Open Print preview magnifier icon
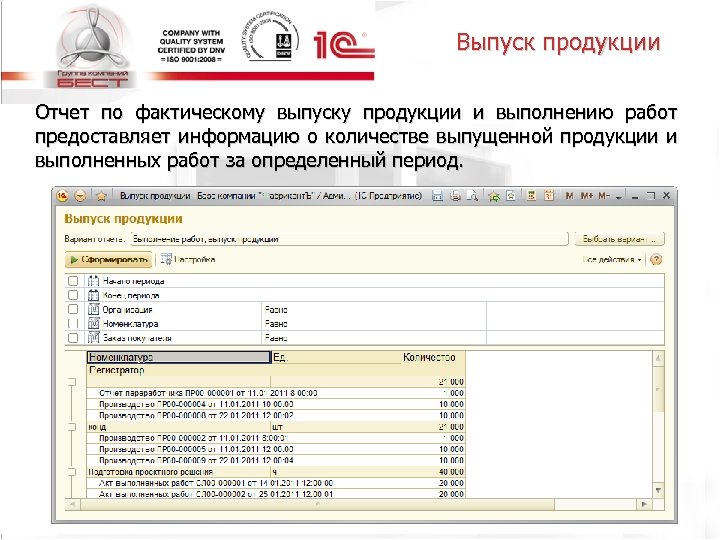This screenshot has height=540, width=720. click(x=472, y=196)
